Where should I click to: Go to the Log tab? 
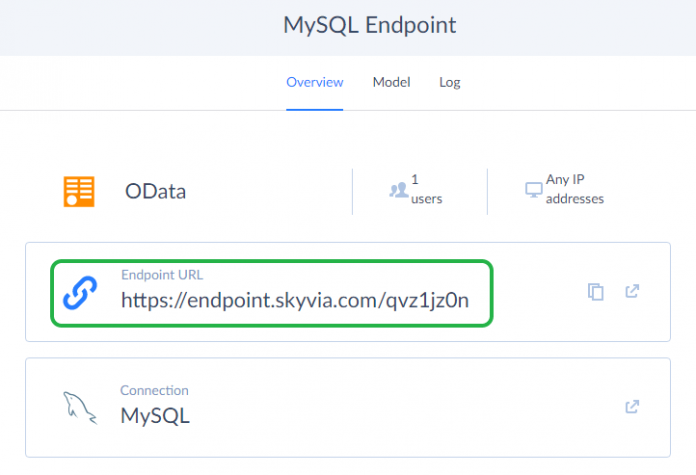450,82
